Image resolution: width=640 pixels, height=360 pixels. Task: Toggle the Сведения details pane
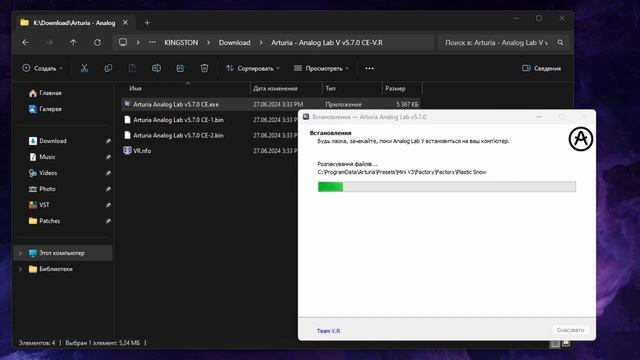(541, 68)
